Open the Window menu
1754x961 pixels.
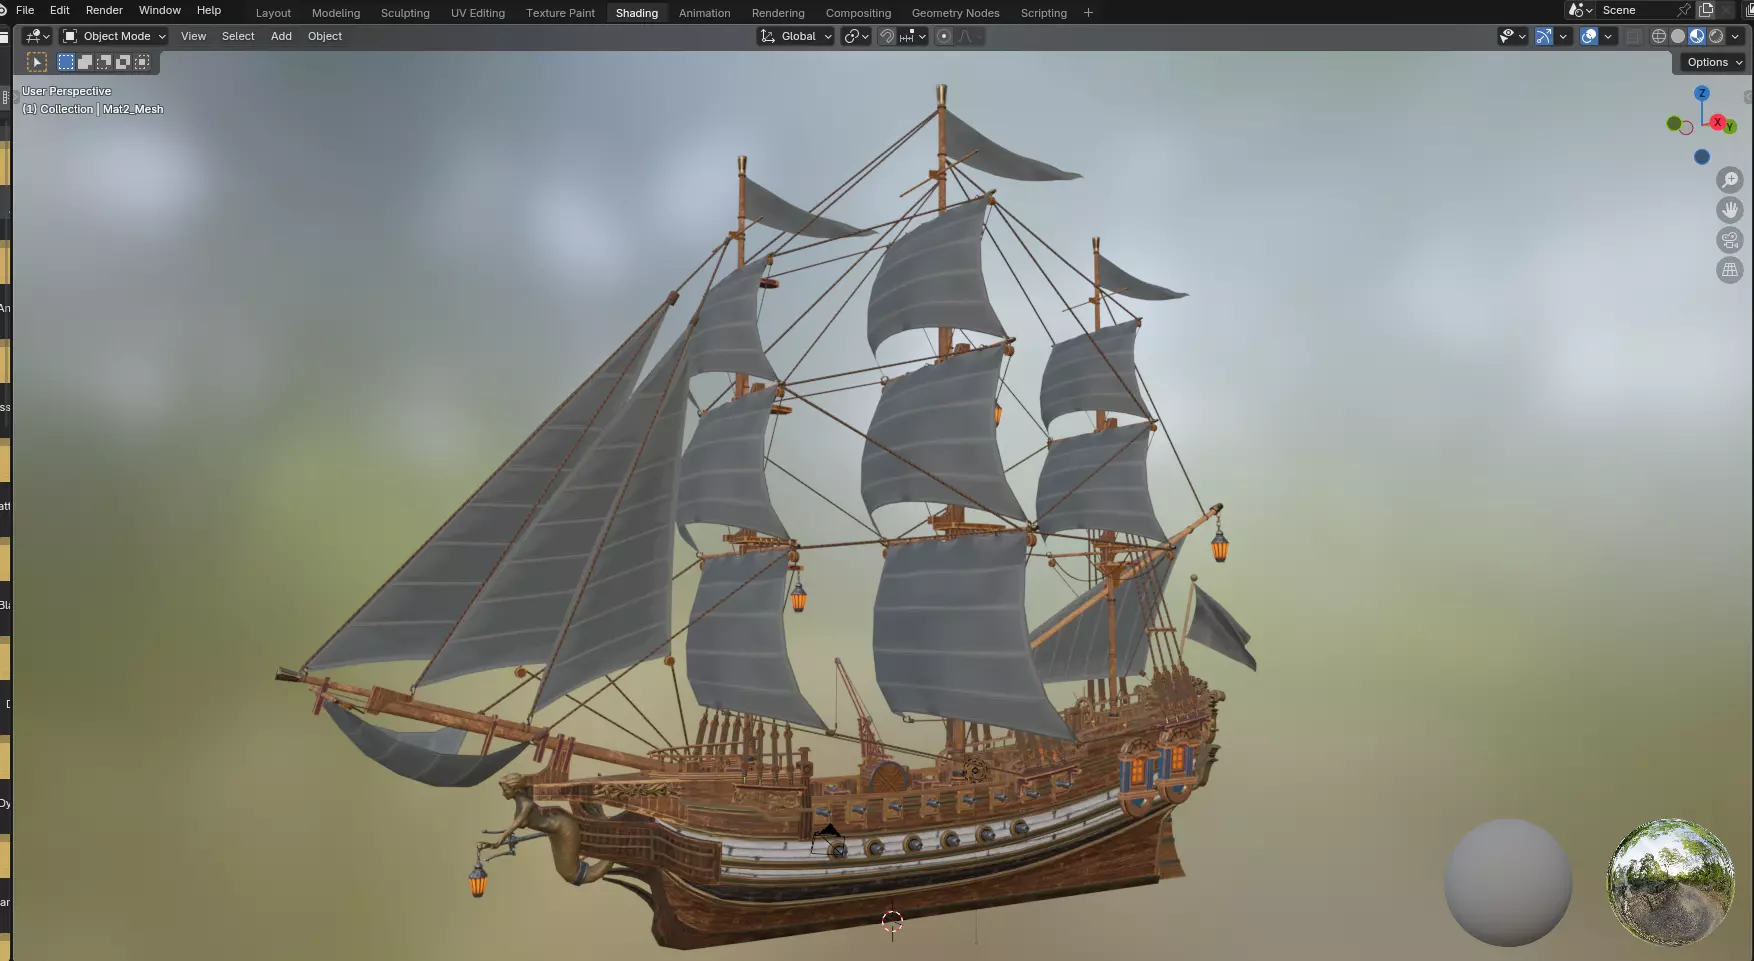(160, 10)
